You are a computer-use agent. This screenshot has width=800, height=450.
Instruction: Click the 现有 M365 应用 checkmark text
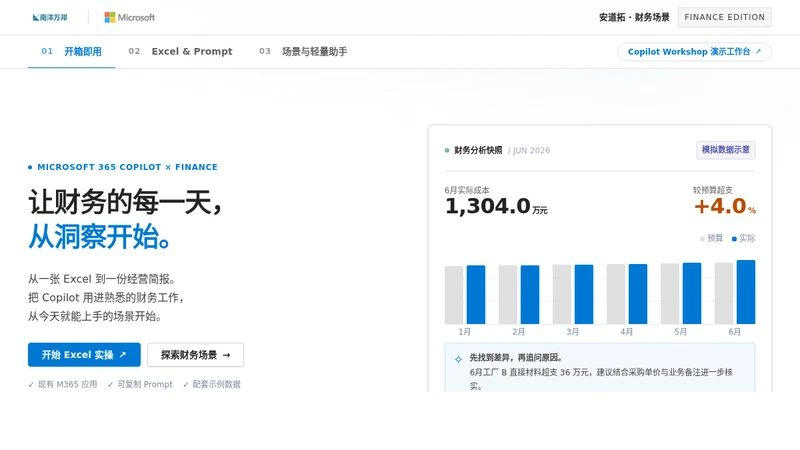click(63, 384)
